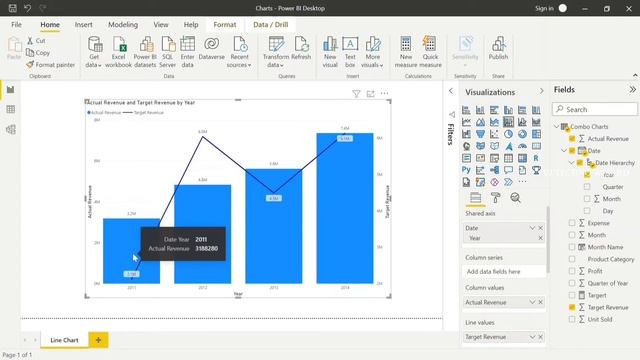Viewport: 640px width, 360px height.
Task: Open the Fields well tab icon
Action: coord(476,198)
